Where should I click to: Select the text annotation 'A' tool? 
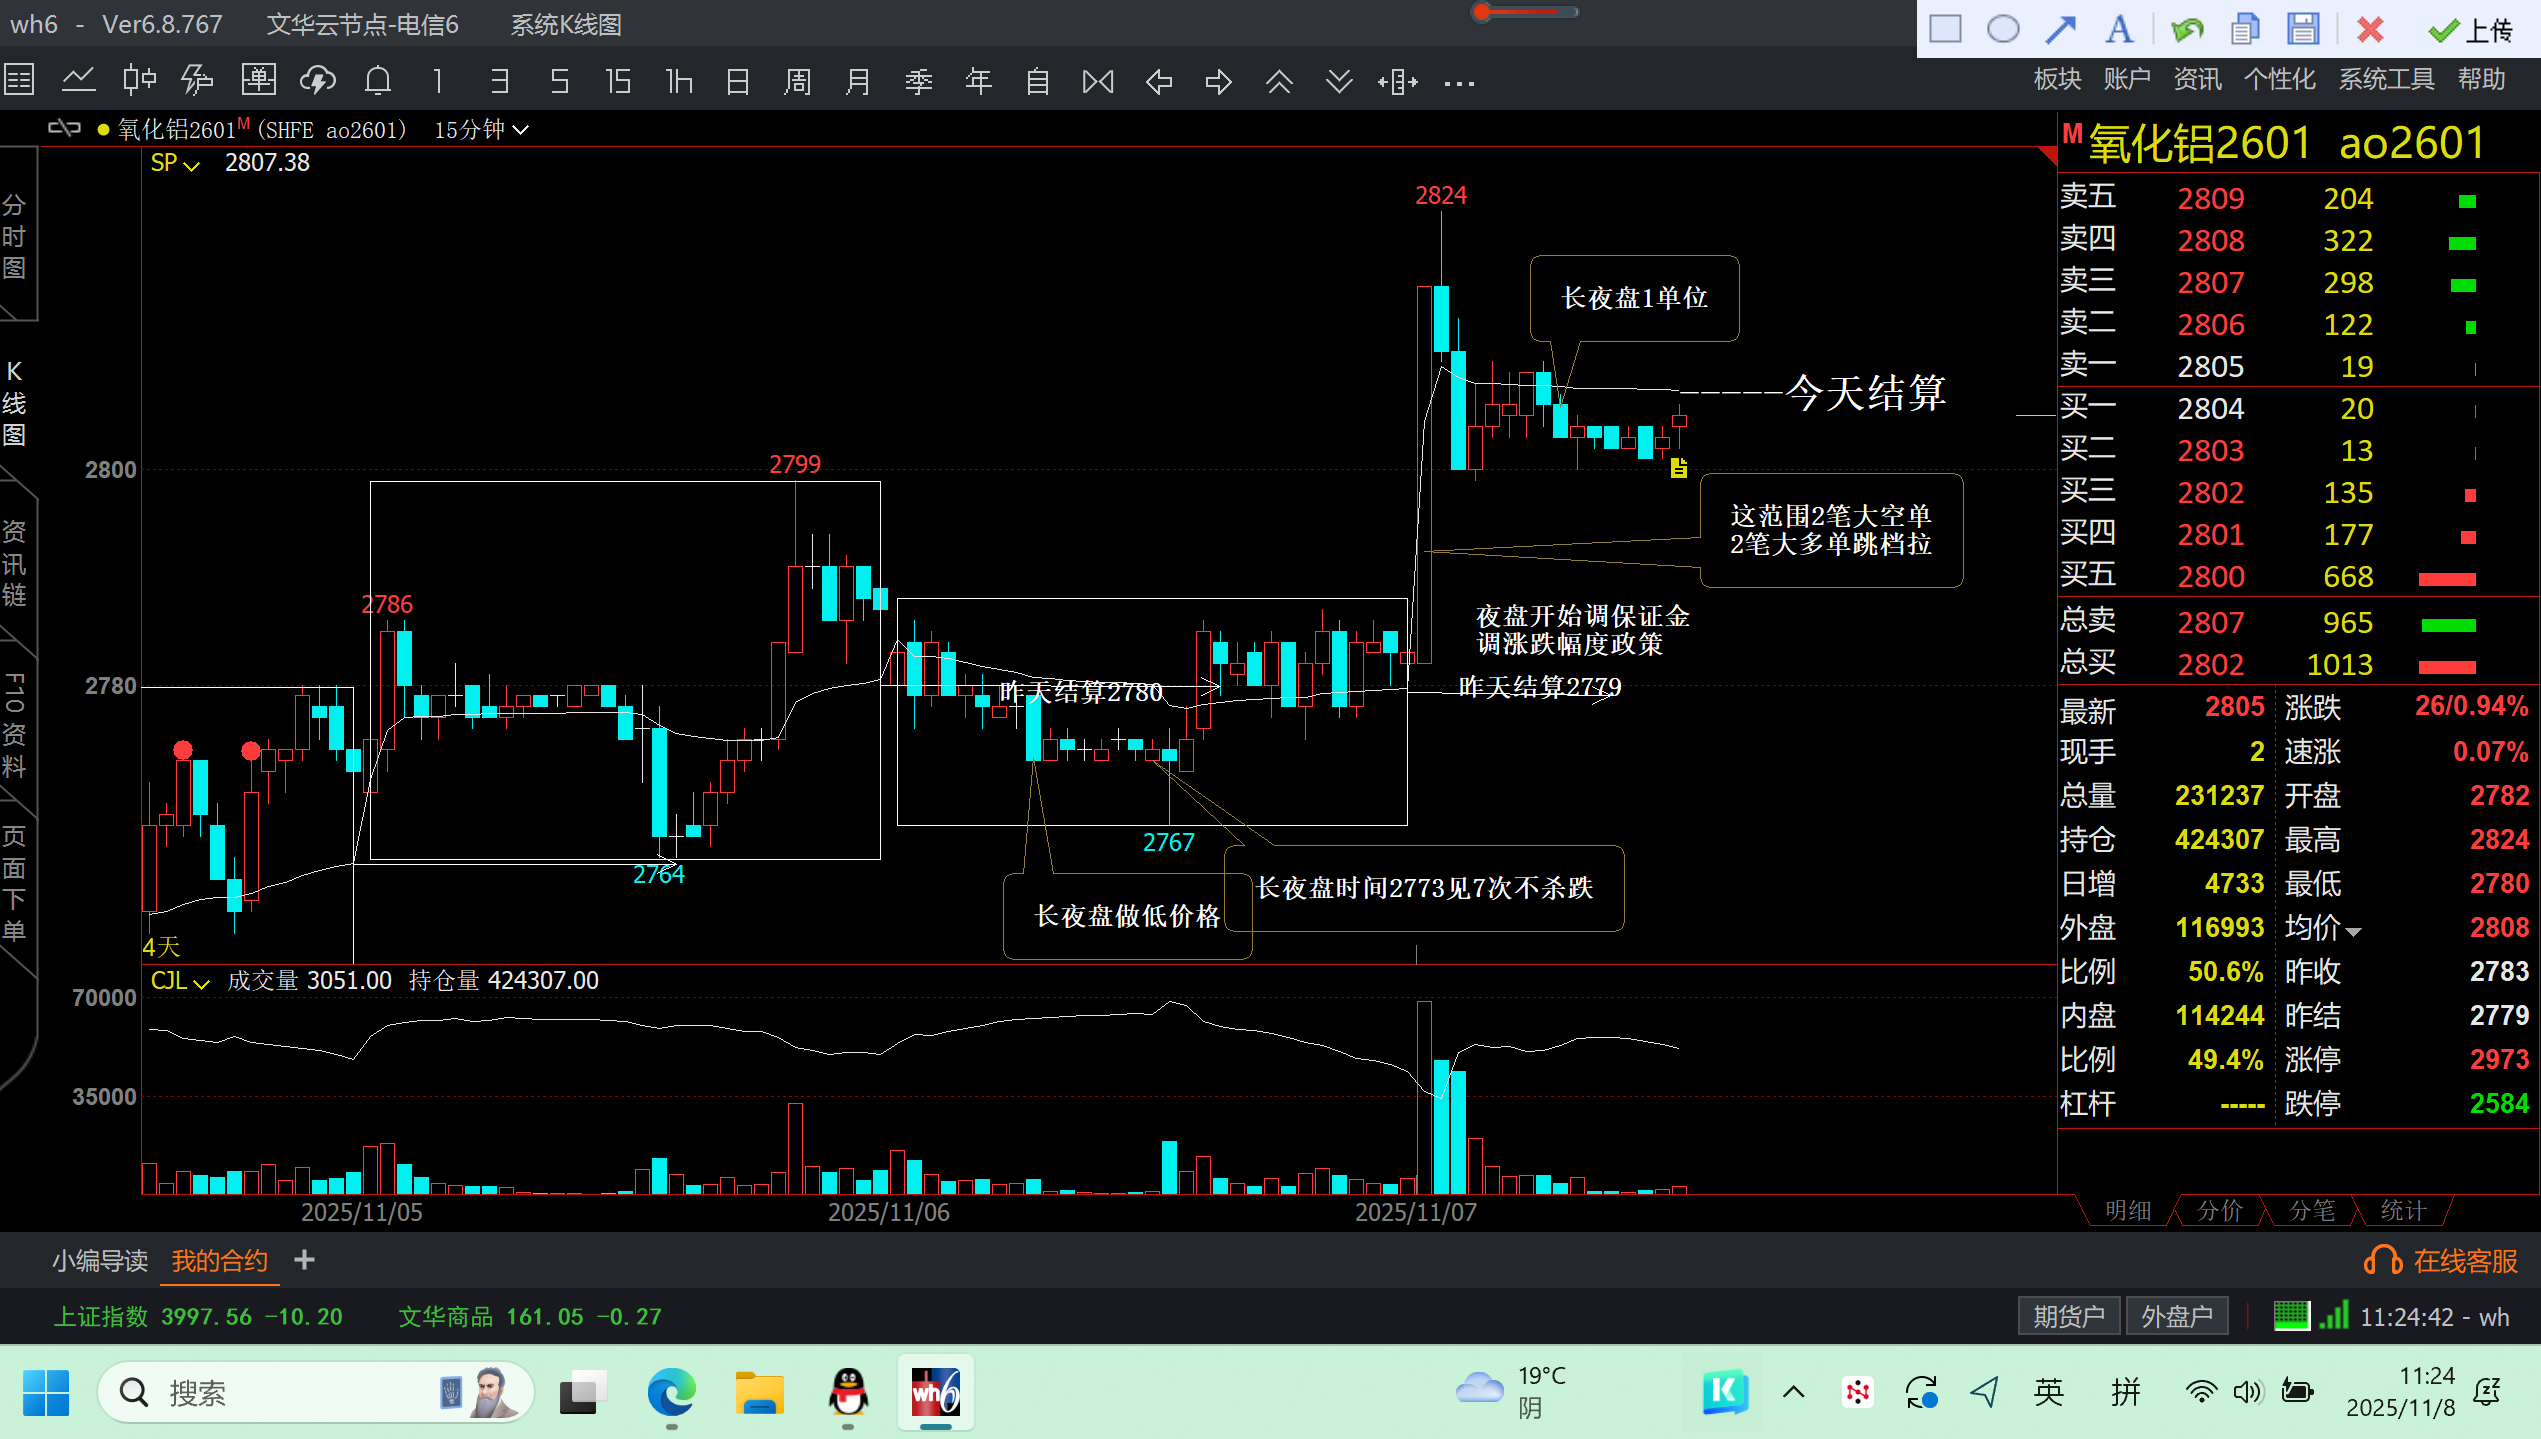pyautogui.click(x=2118, y=29)
